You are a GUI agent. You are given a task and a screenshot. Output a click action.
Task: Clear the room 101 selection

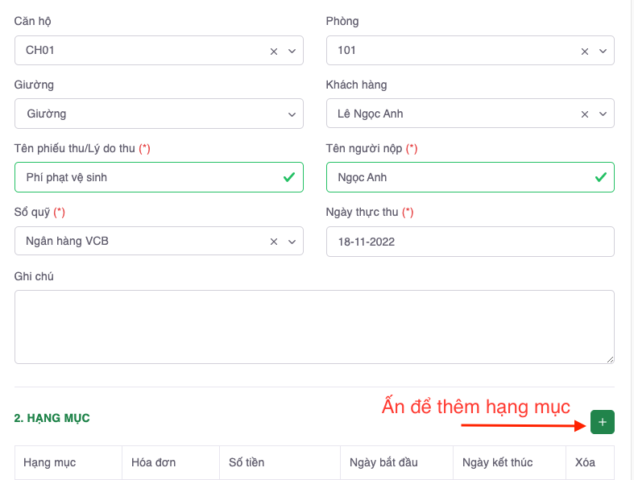(x=586, y=51)
